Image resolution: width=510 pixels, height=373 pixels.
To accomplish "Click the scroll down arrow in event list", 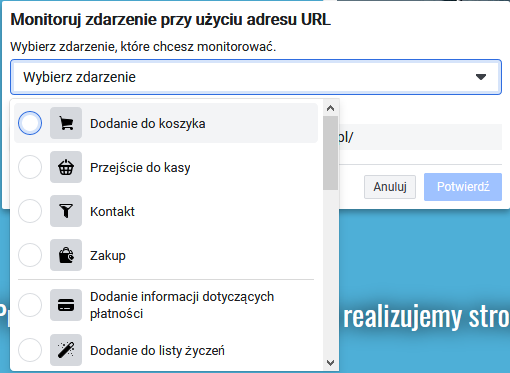I will coord(330,362).
